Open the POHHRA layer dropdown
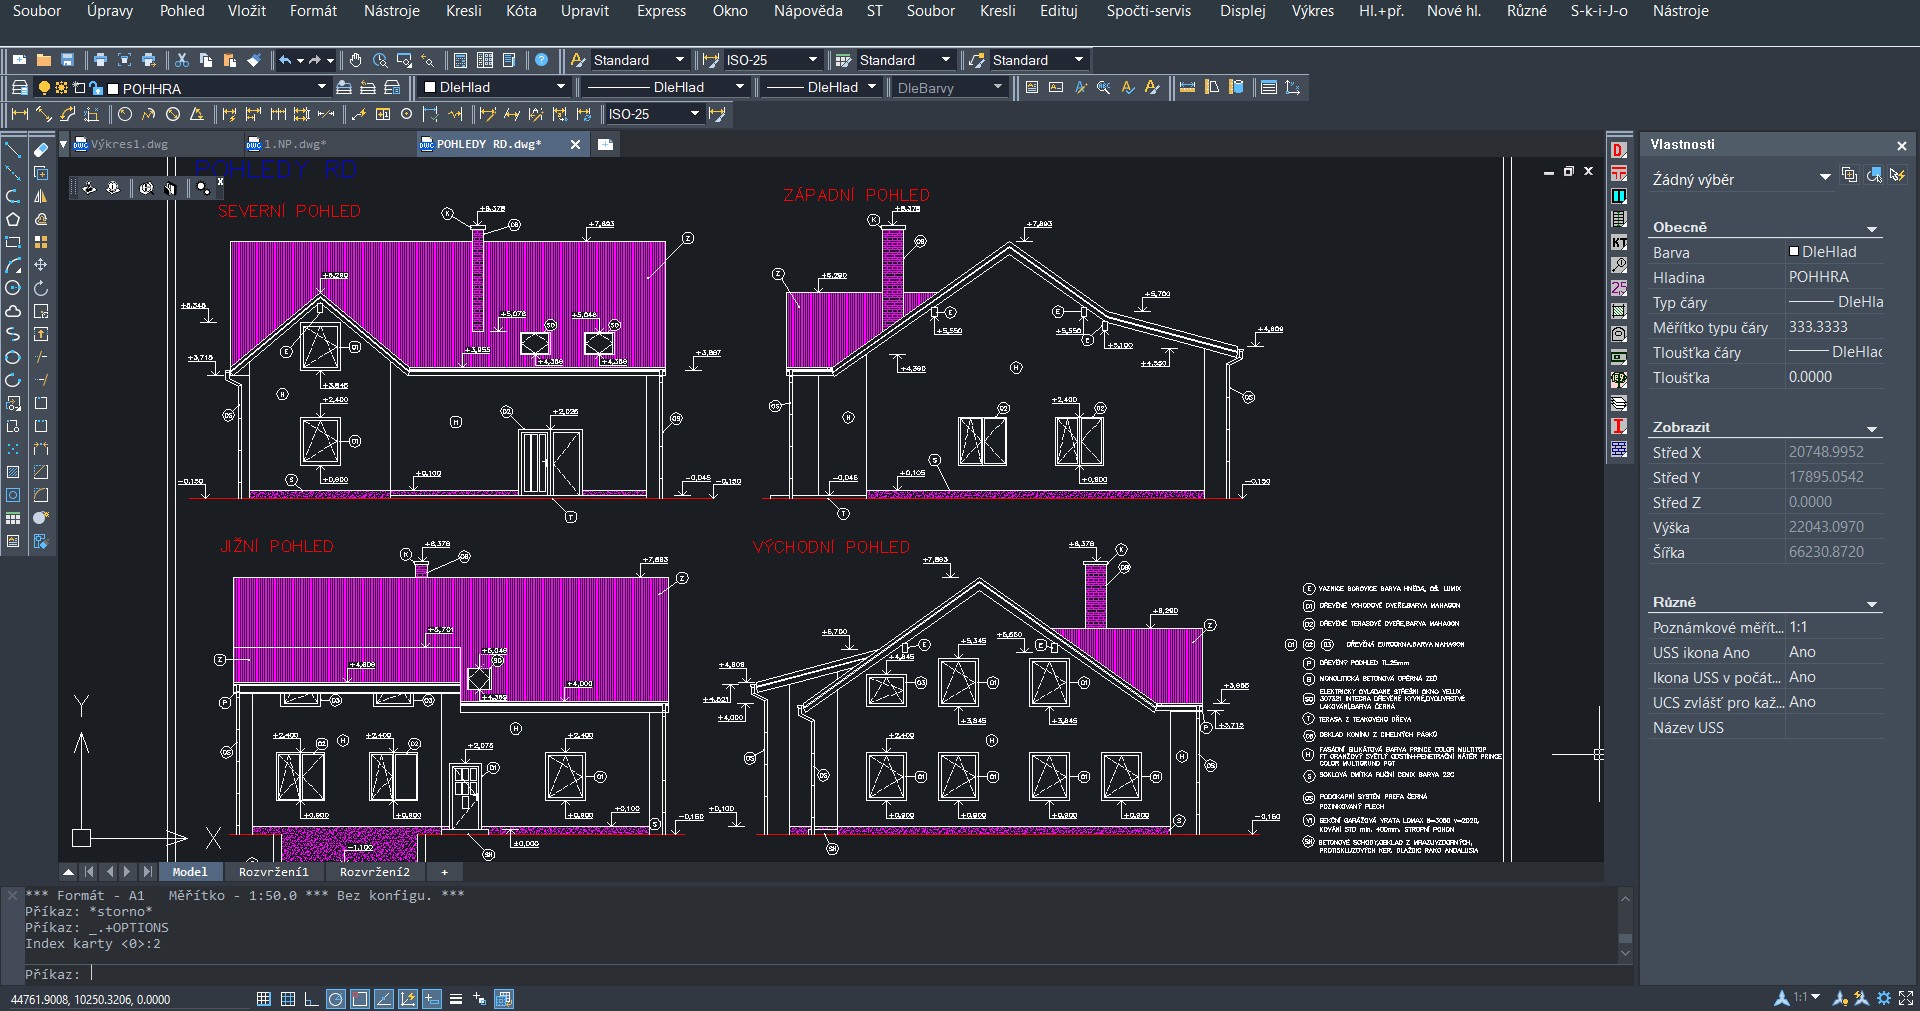This screenshot has height=1011, width=1920. (x=322, y=88)
